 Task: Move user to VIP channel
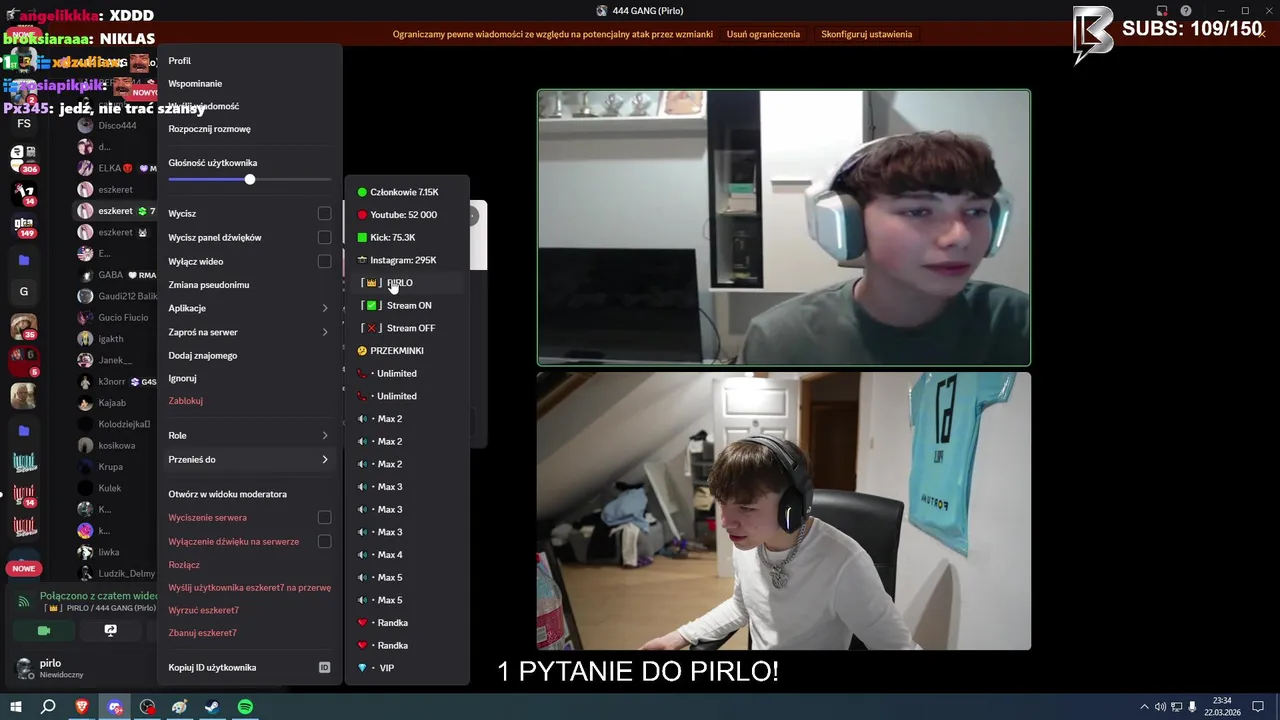tap(407, 668)
